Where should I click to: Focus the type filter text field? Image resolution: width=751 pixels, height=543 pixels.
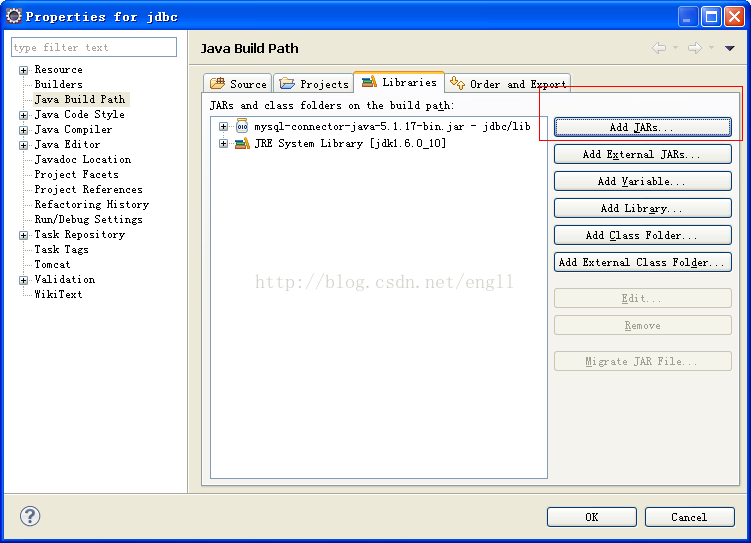click(x=94, y=47)
